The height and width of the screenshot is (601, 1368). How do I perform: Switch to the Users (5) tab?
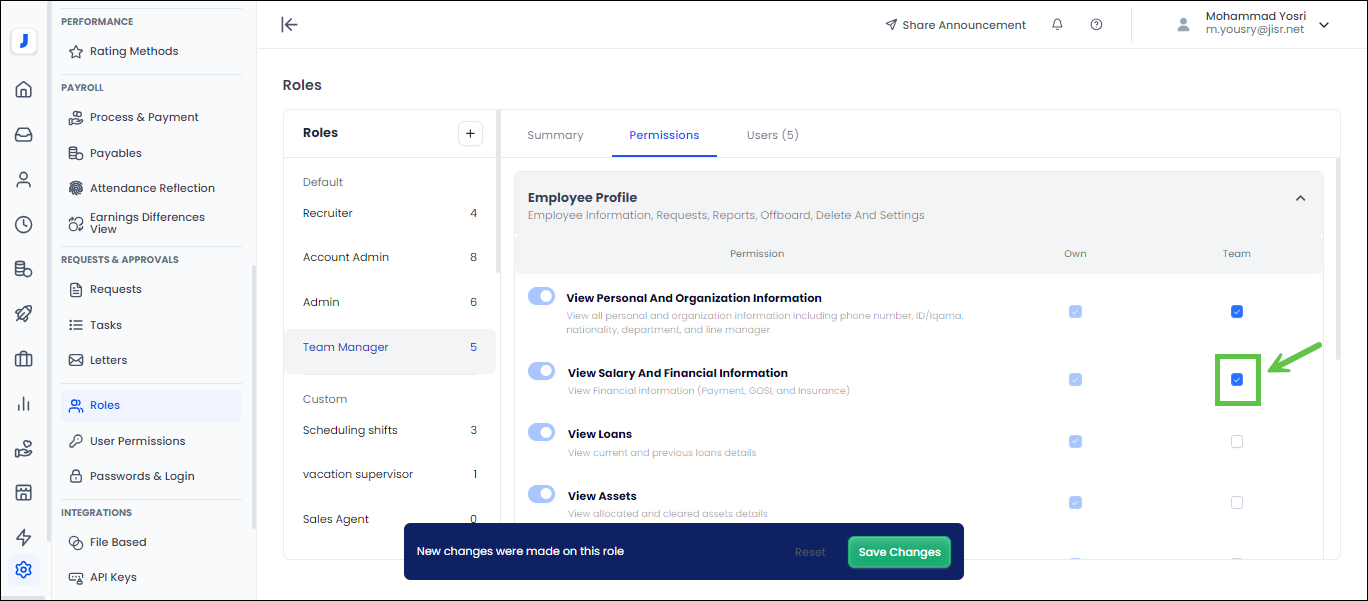coord(772,134)
